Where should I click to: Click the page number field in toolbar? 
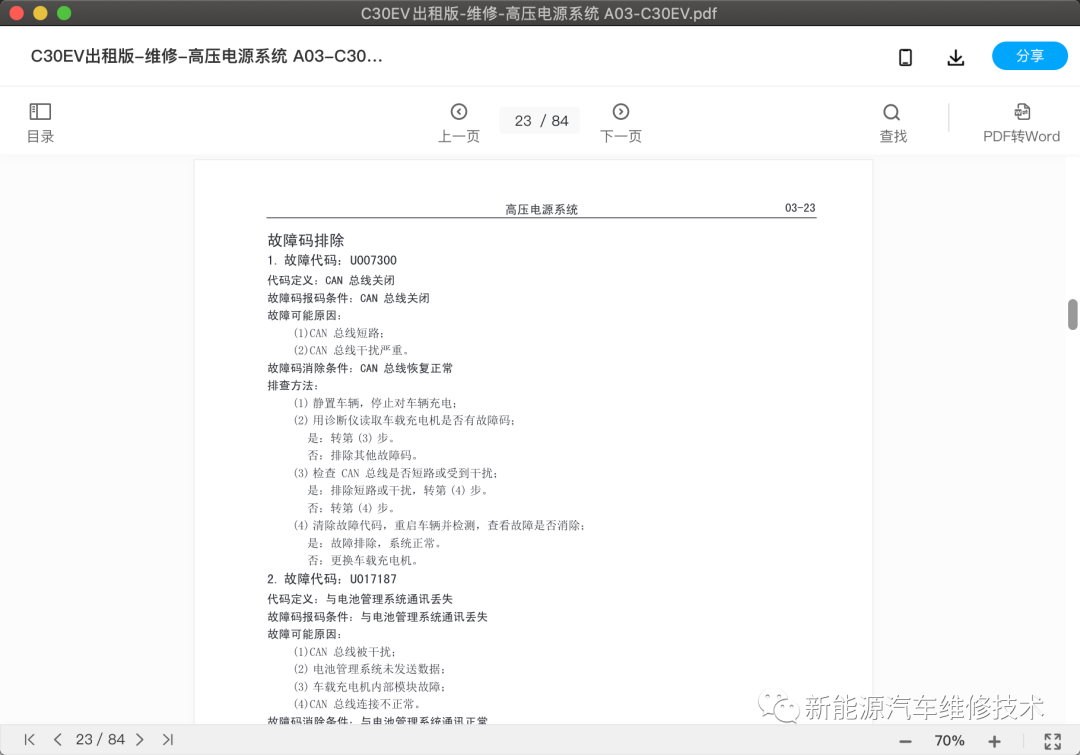tap(540, 121)
